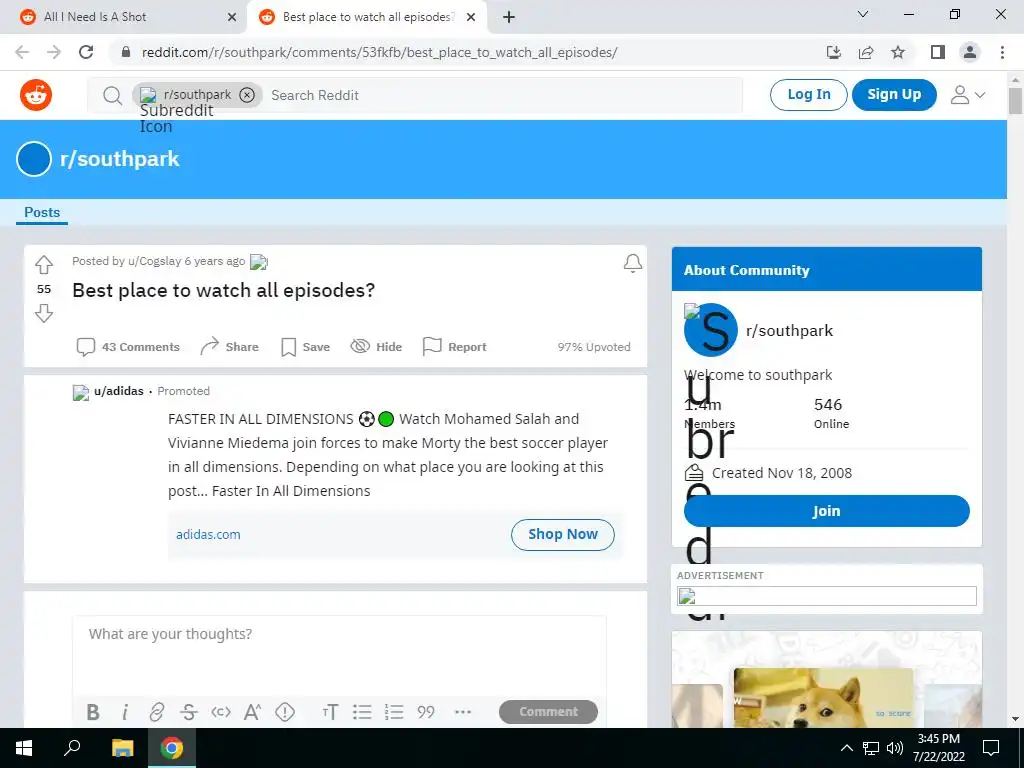Click the taskbar clock and date
Image resolution: width=1024 pixels, height=768 pixels.
point(938,748)
